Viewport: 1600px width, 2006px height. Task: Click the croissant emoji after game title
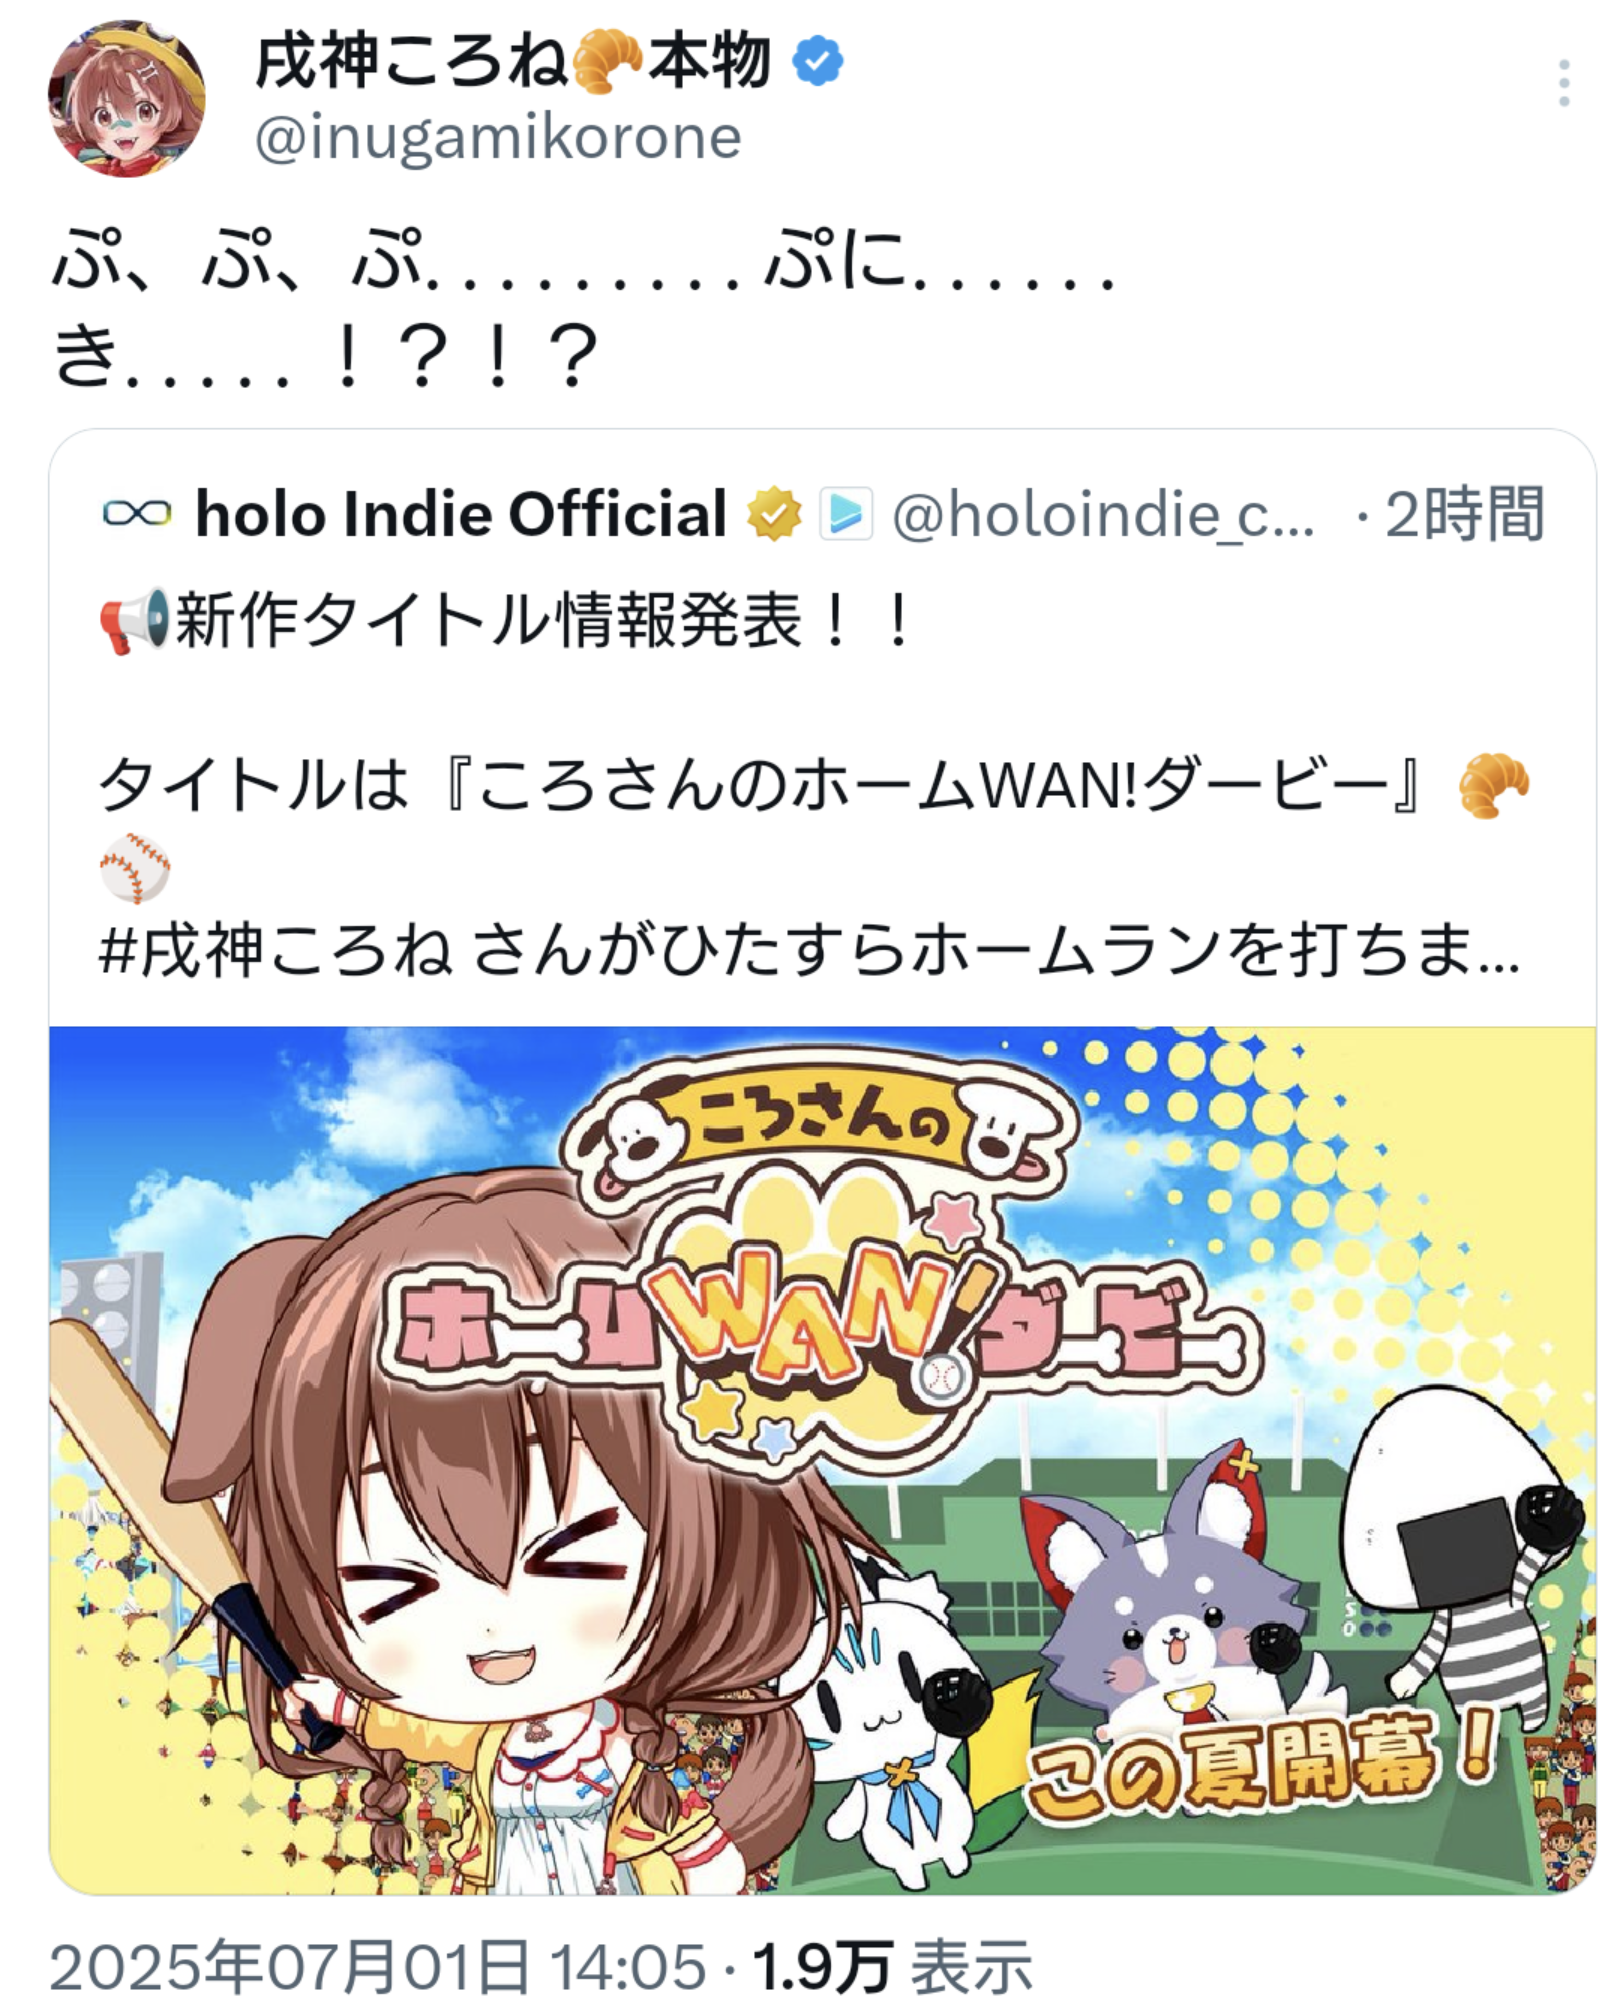point(1494,786)
